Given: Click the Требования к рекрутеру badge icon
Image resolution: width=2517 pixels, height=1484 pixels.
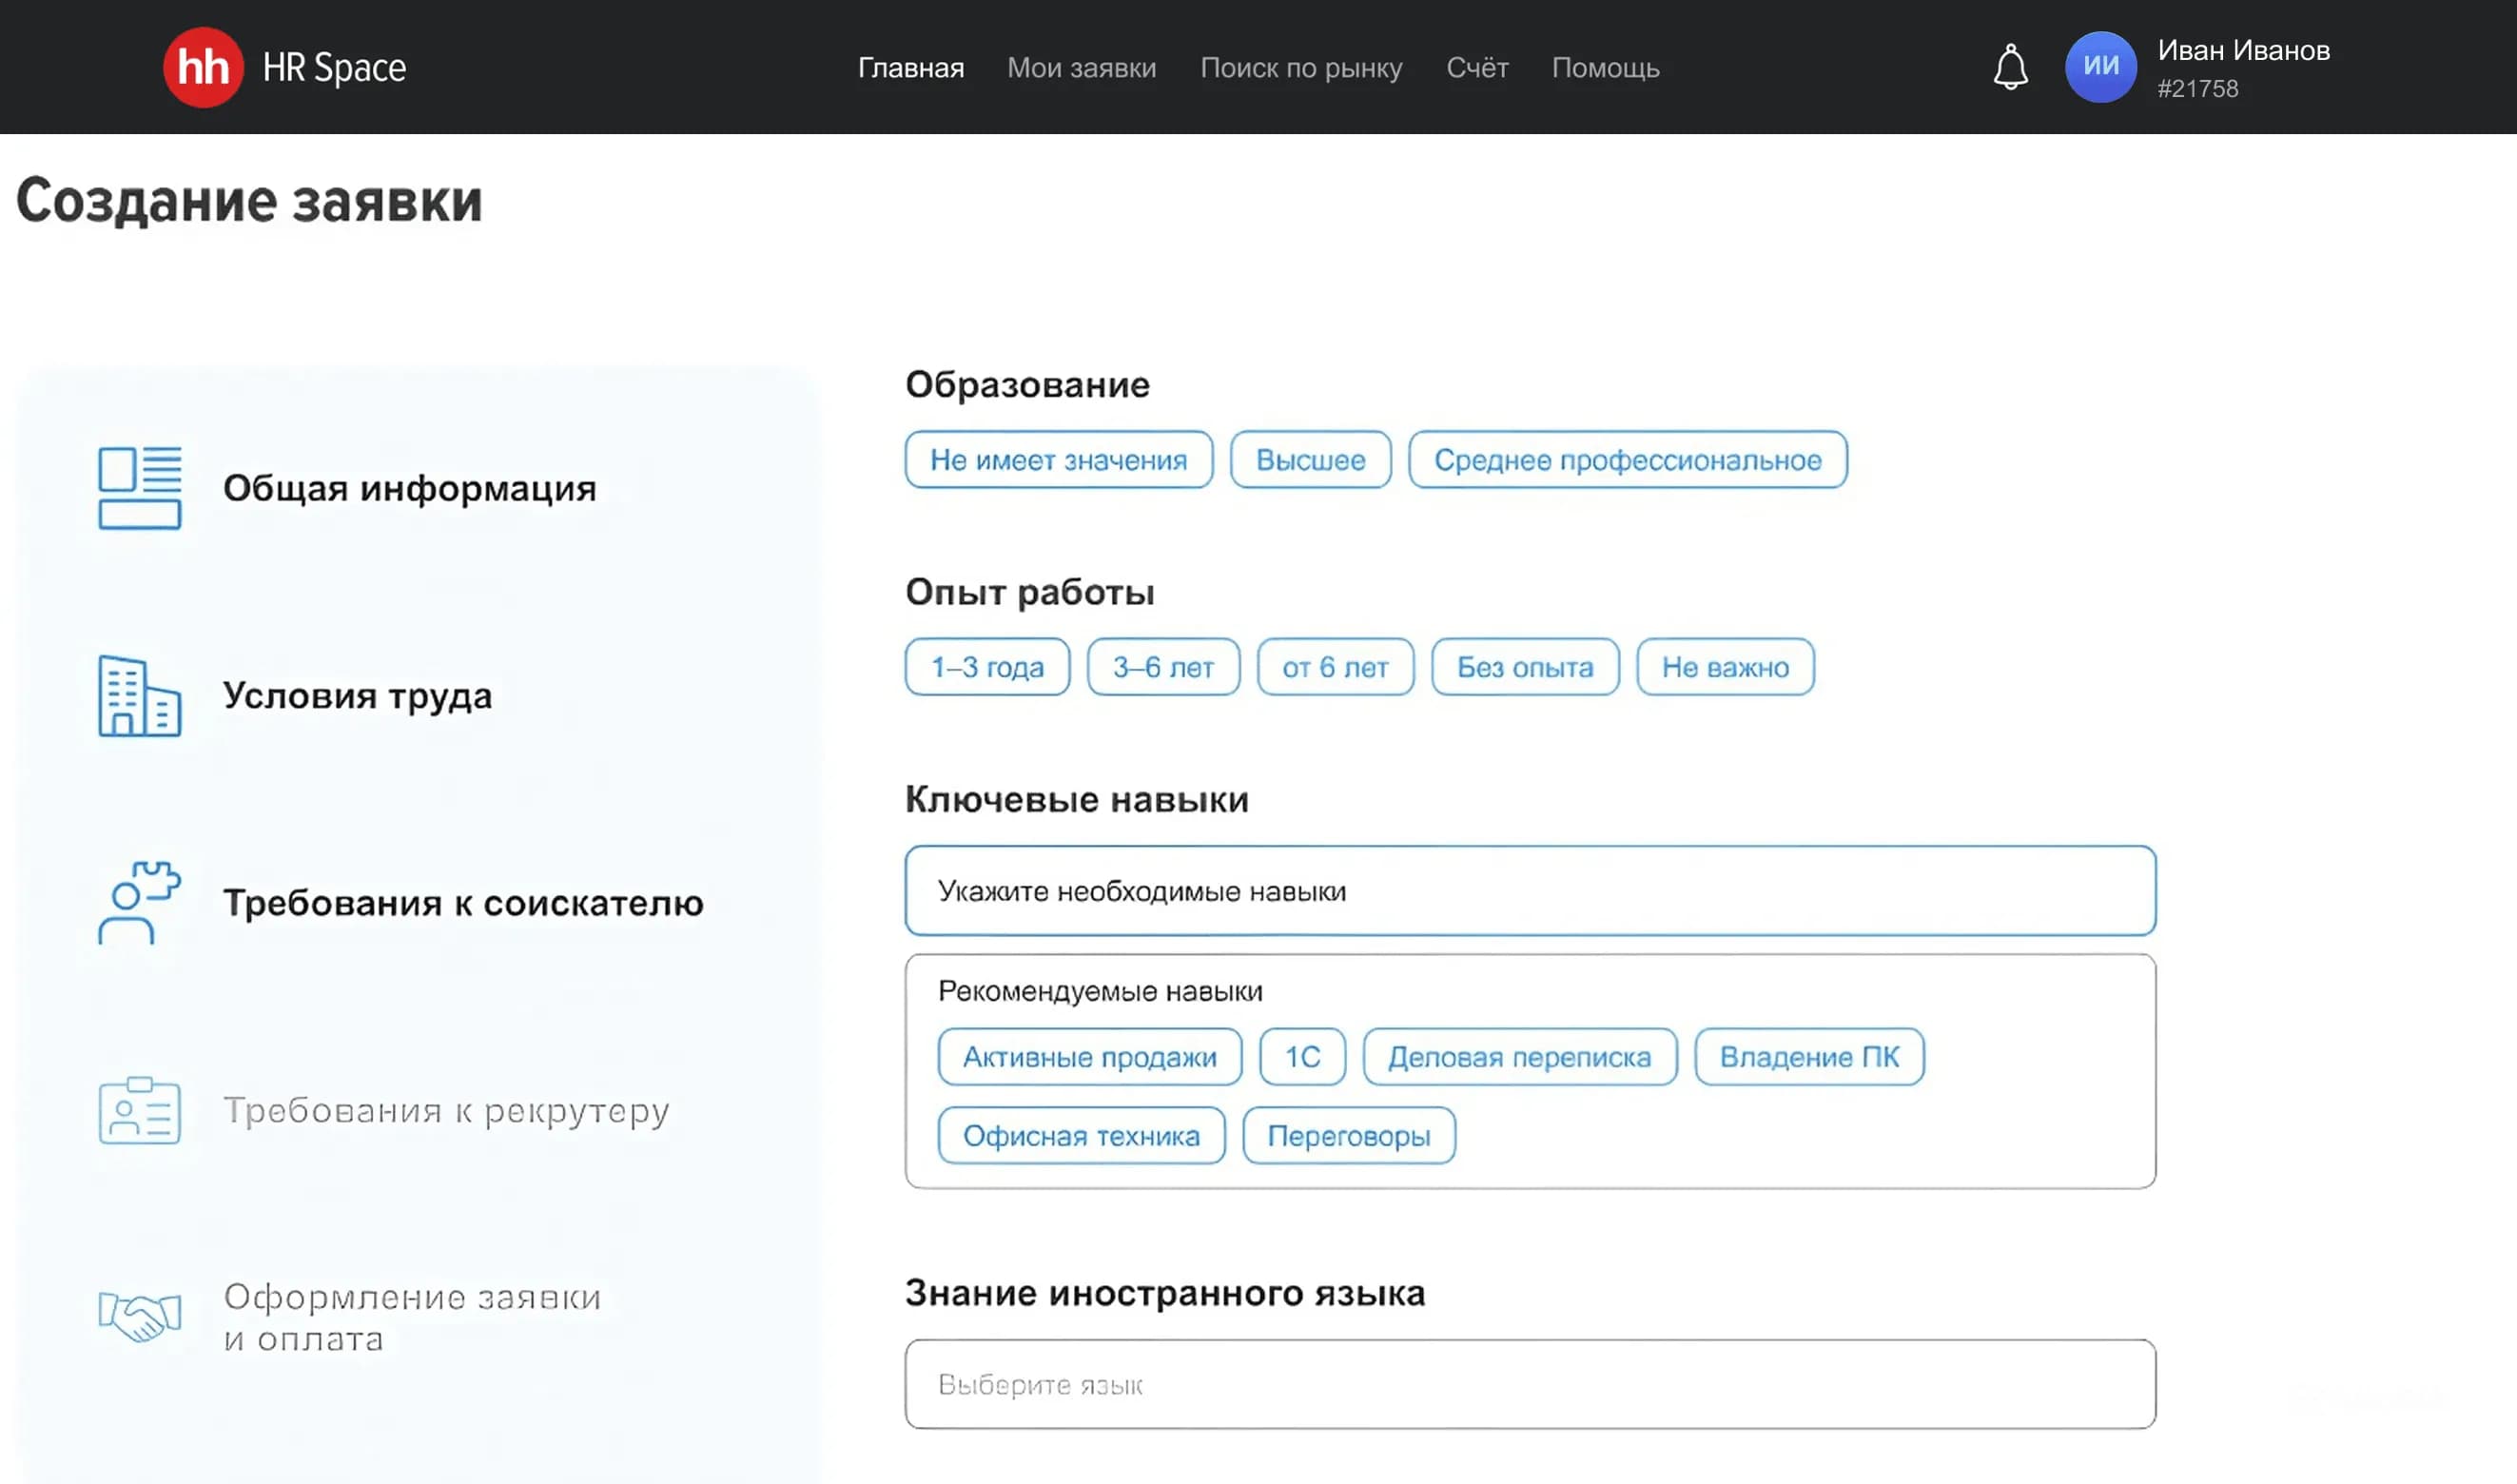Looking at the screenshot, I should point(139,1110).
